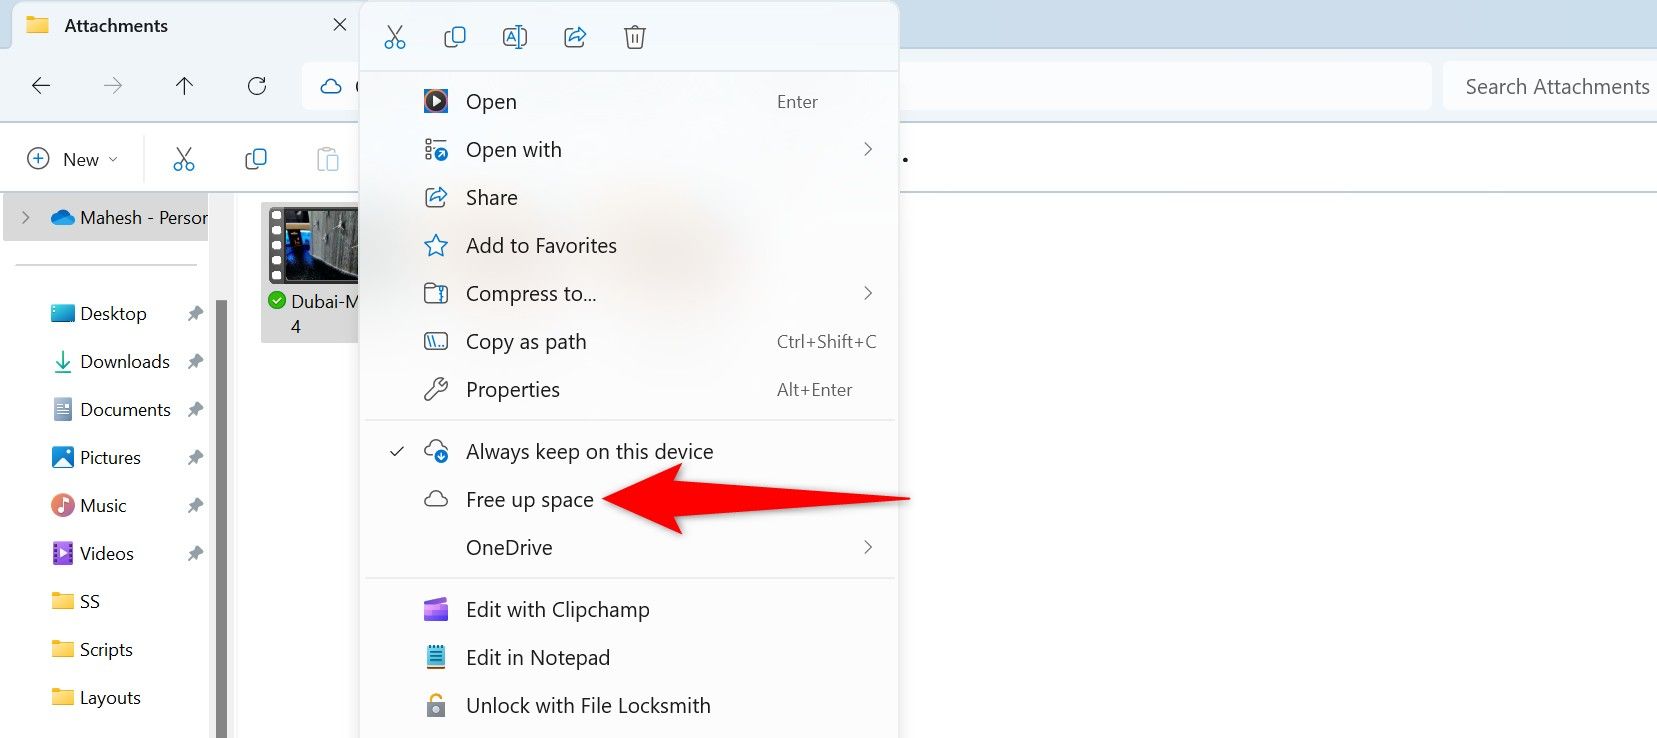This screenshot has width=1657, height=738.
Task: Select the Attachments tab
Action: click(x=184, y=25)
